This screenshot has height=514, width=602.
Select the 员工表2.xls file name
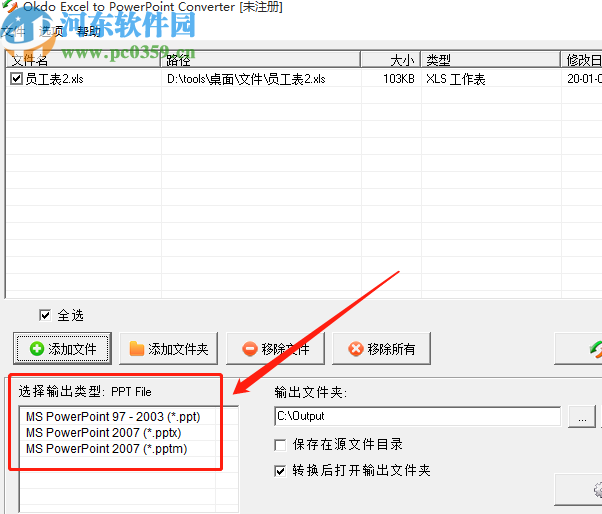(x=54, y=79)
